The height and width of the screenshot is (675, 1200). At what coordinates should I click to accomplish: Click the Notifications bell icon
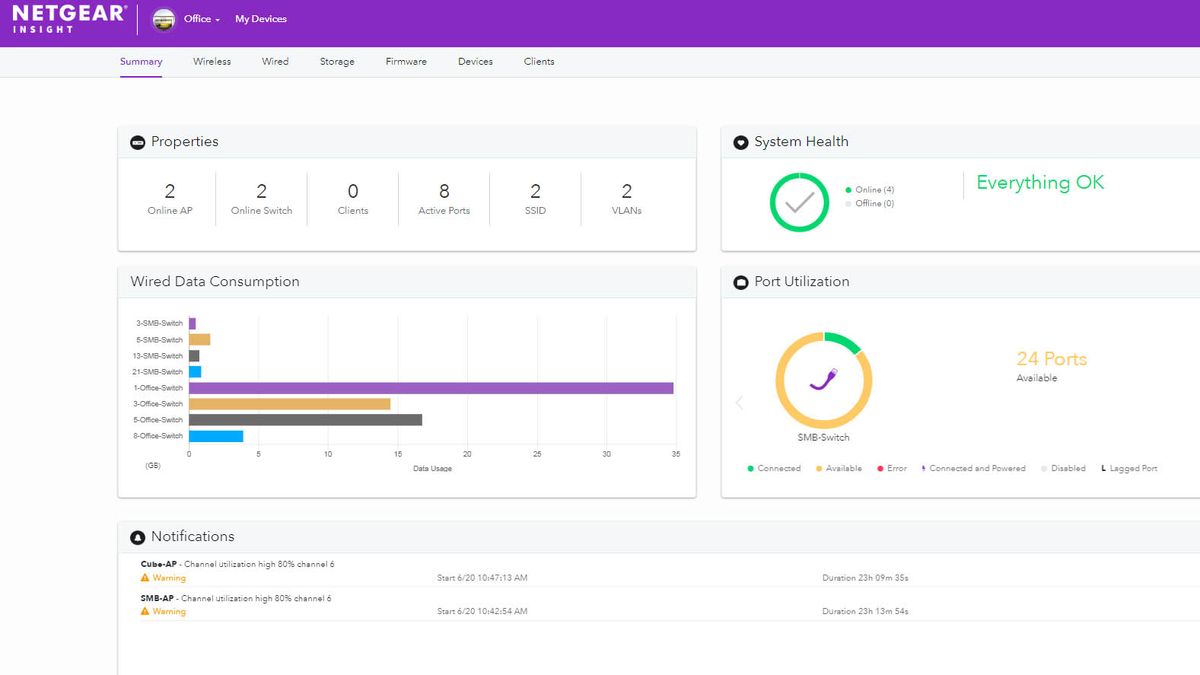point(138,537)
